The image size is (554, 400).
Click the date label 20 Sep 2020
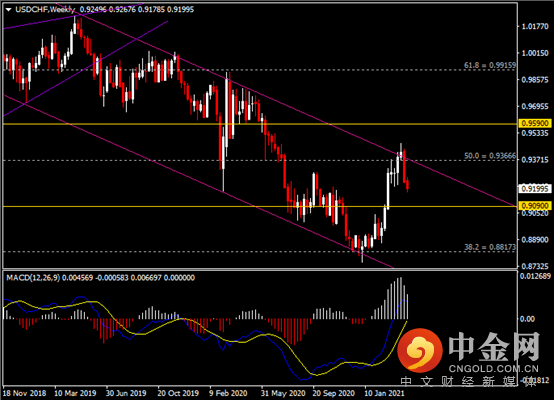334,393
